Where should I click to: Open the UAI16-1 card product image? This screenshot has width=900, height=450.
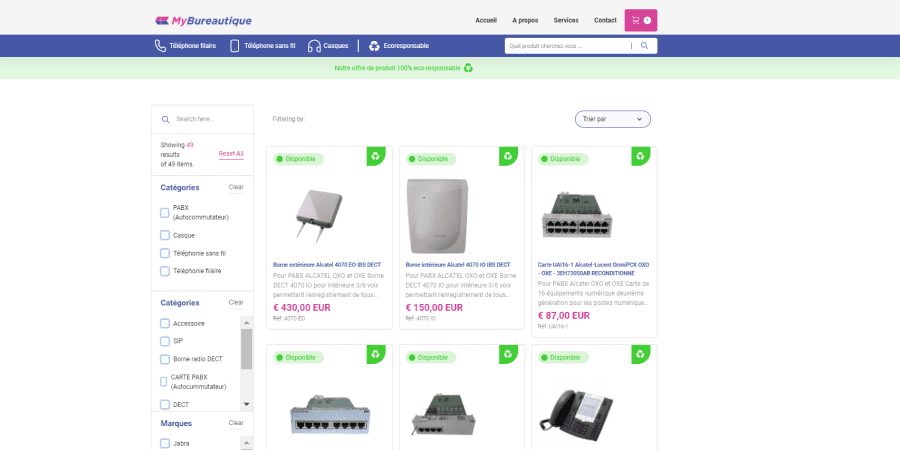coord(577,216)
